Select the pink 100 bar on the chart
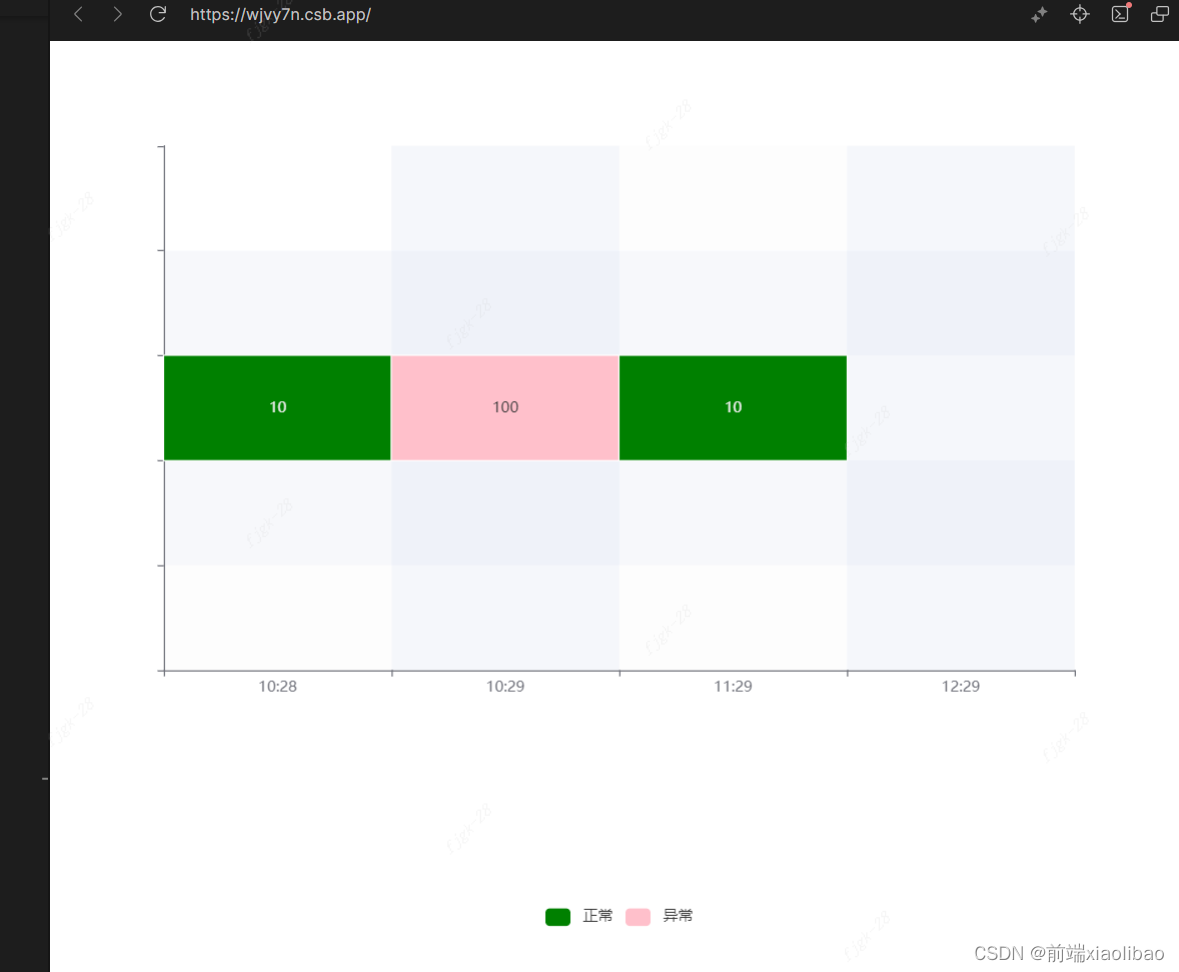 pos(505,407)
